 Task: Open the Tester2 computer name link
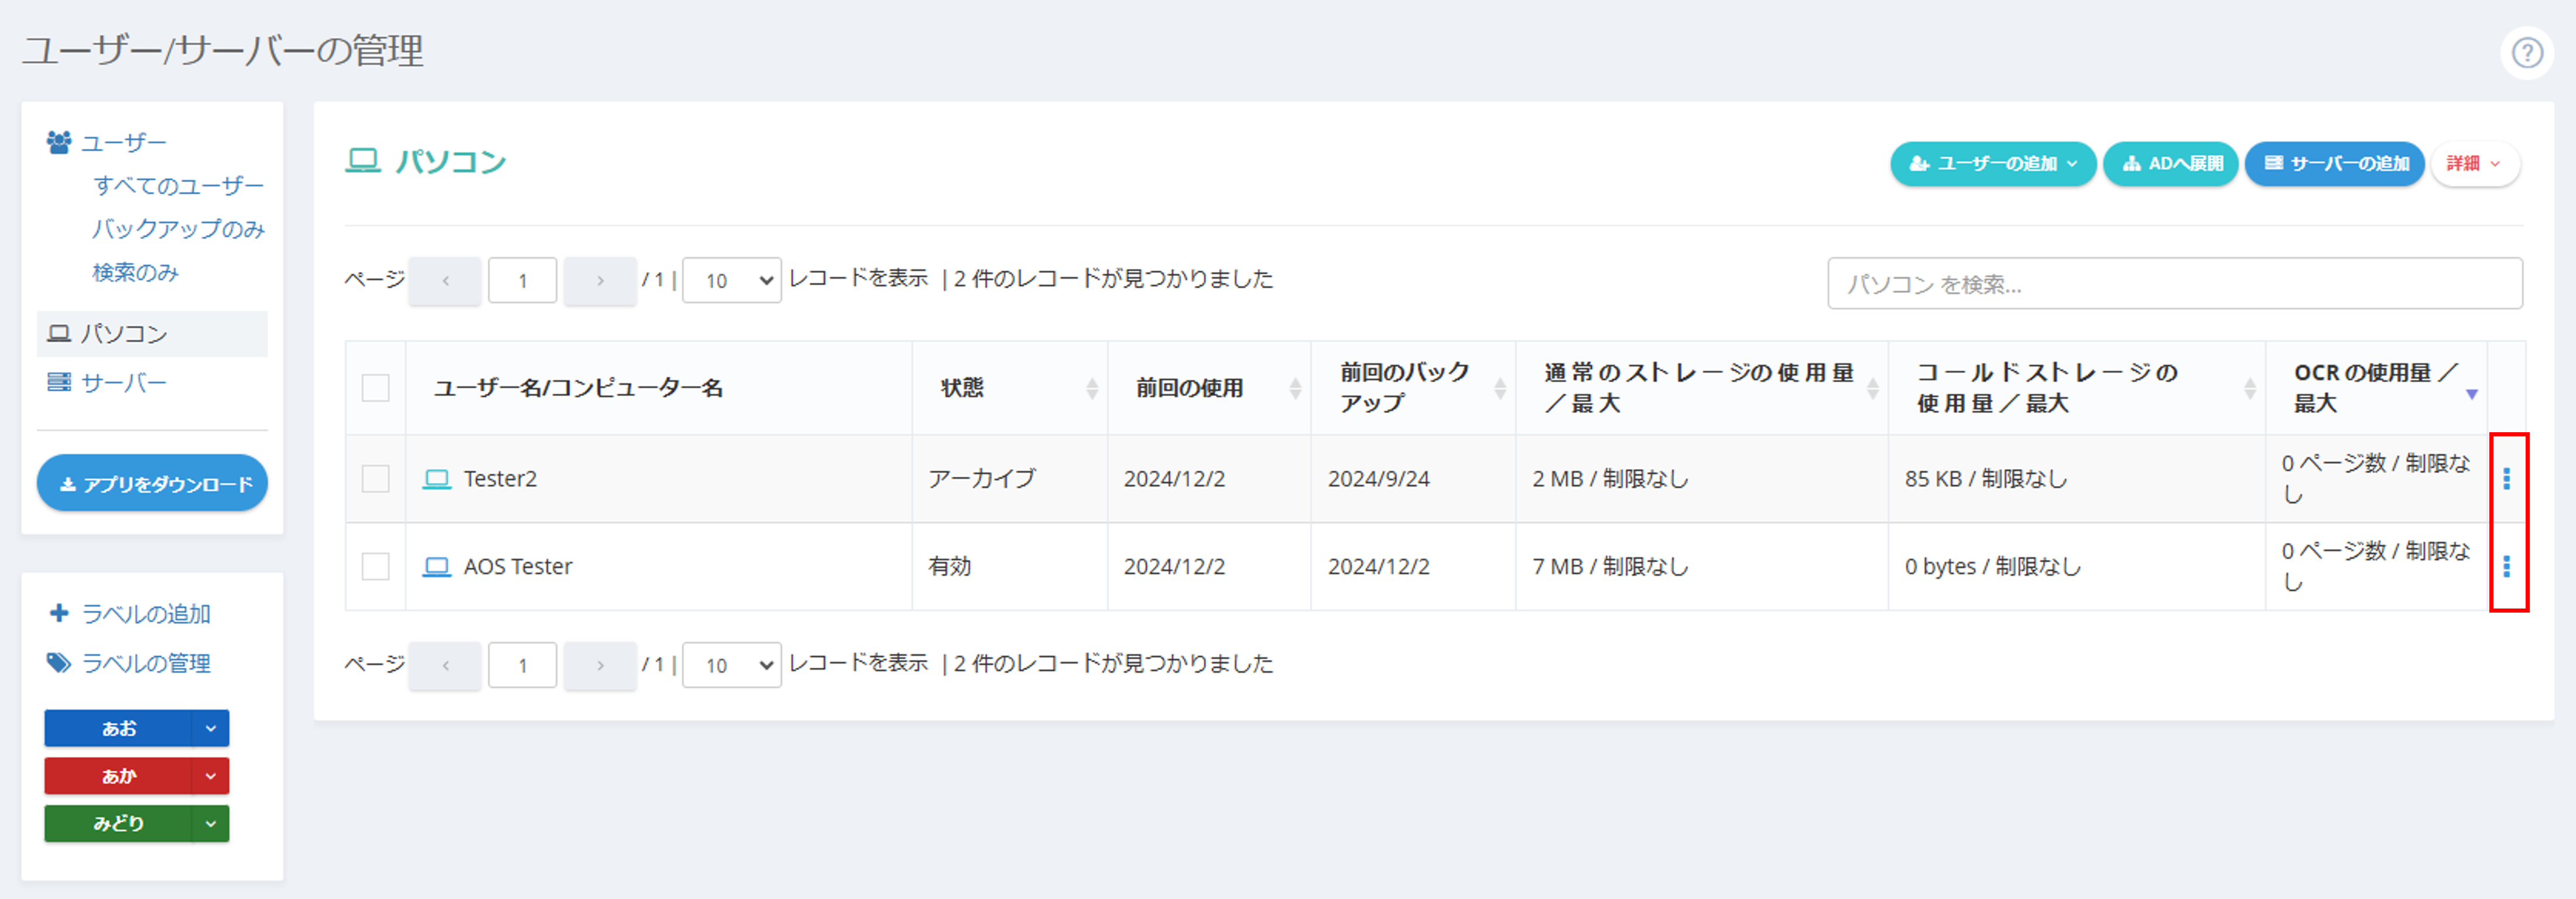tap(500, 479)
